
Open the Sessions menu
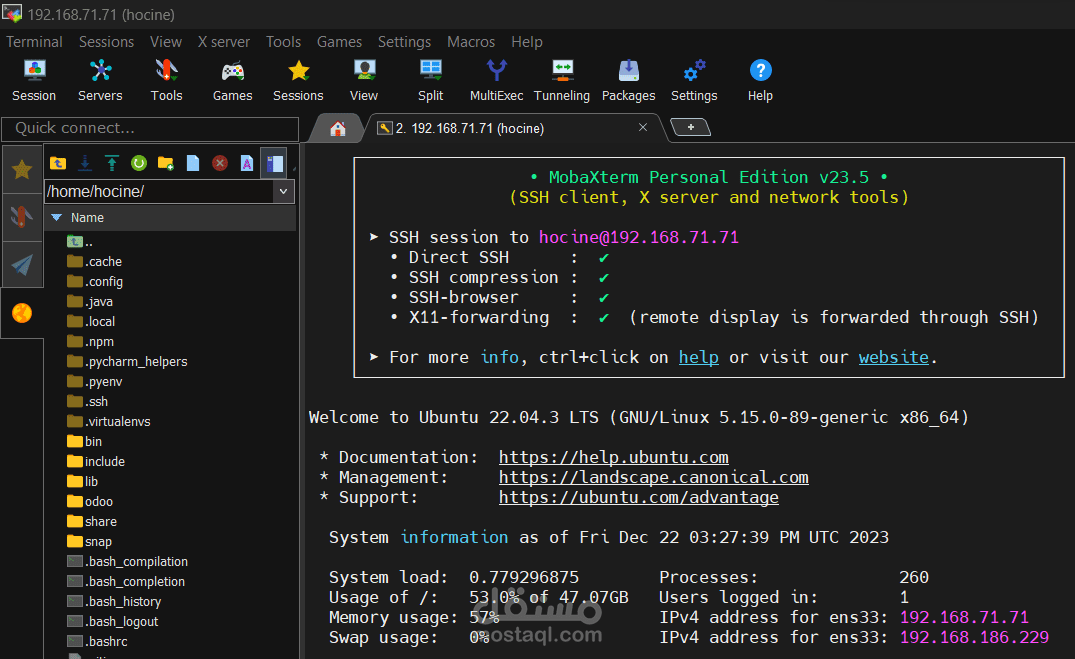[106, 42]
